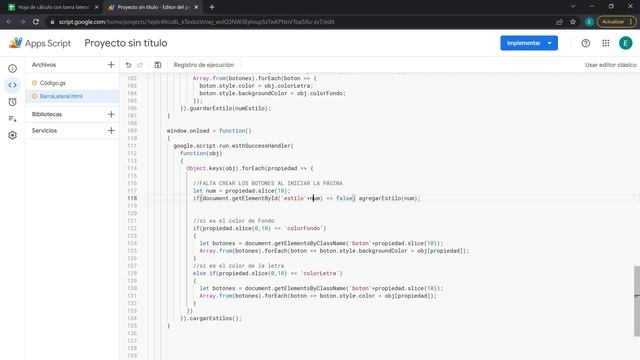Viewport: 640px width, 360px height.
Task: Add a service with Servicios plus
Action: 111,131
